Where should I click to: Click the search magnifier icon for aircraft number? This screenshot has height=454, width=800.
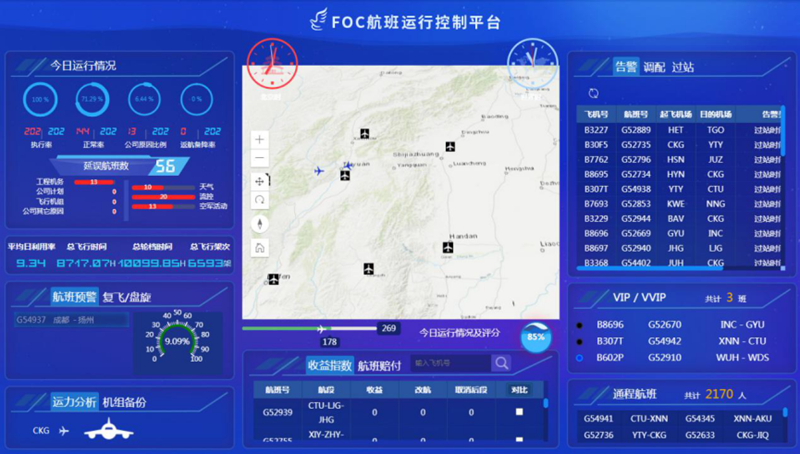(x=501, y=363)
